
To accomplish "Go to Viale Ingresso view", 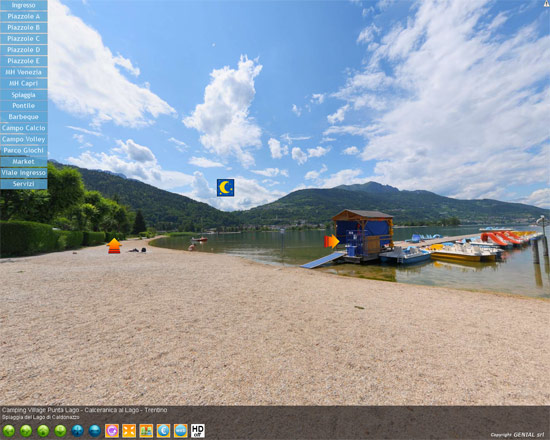I will coord(24,173).
